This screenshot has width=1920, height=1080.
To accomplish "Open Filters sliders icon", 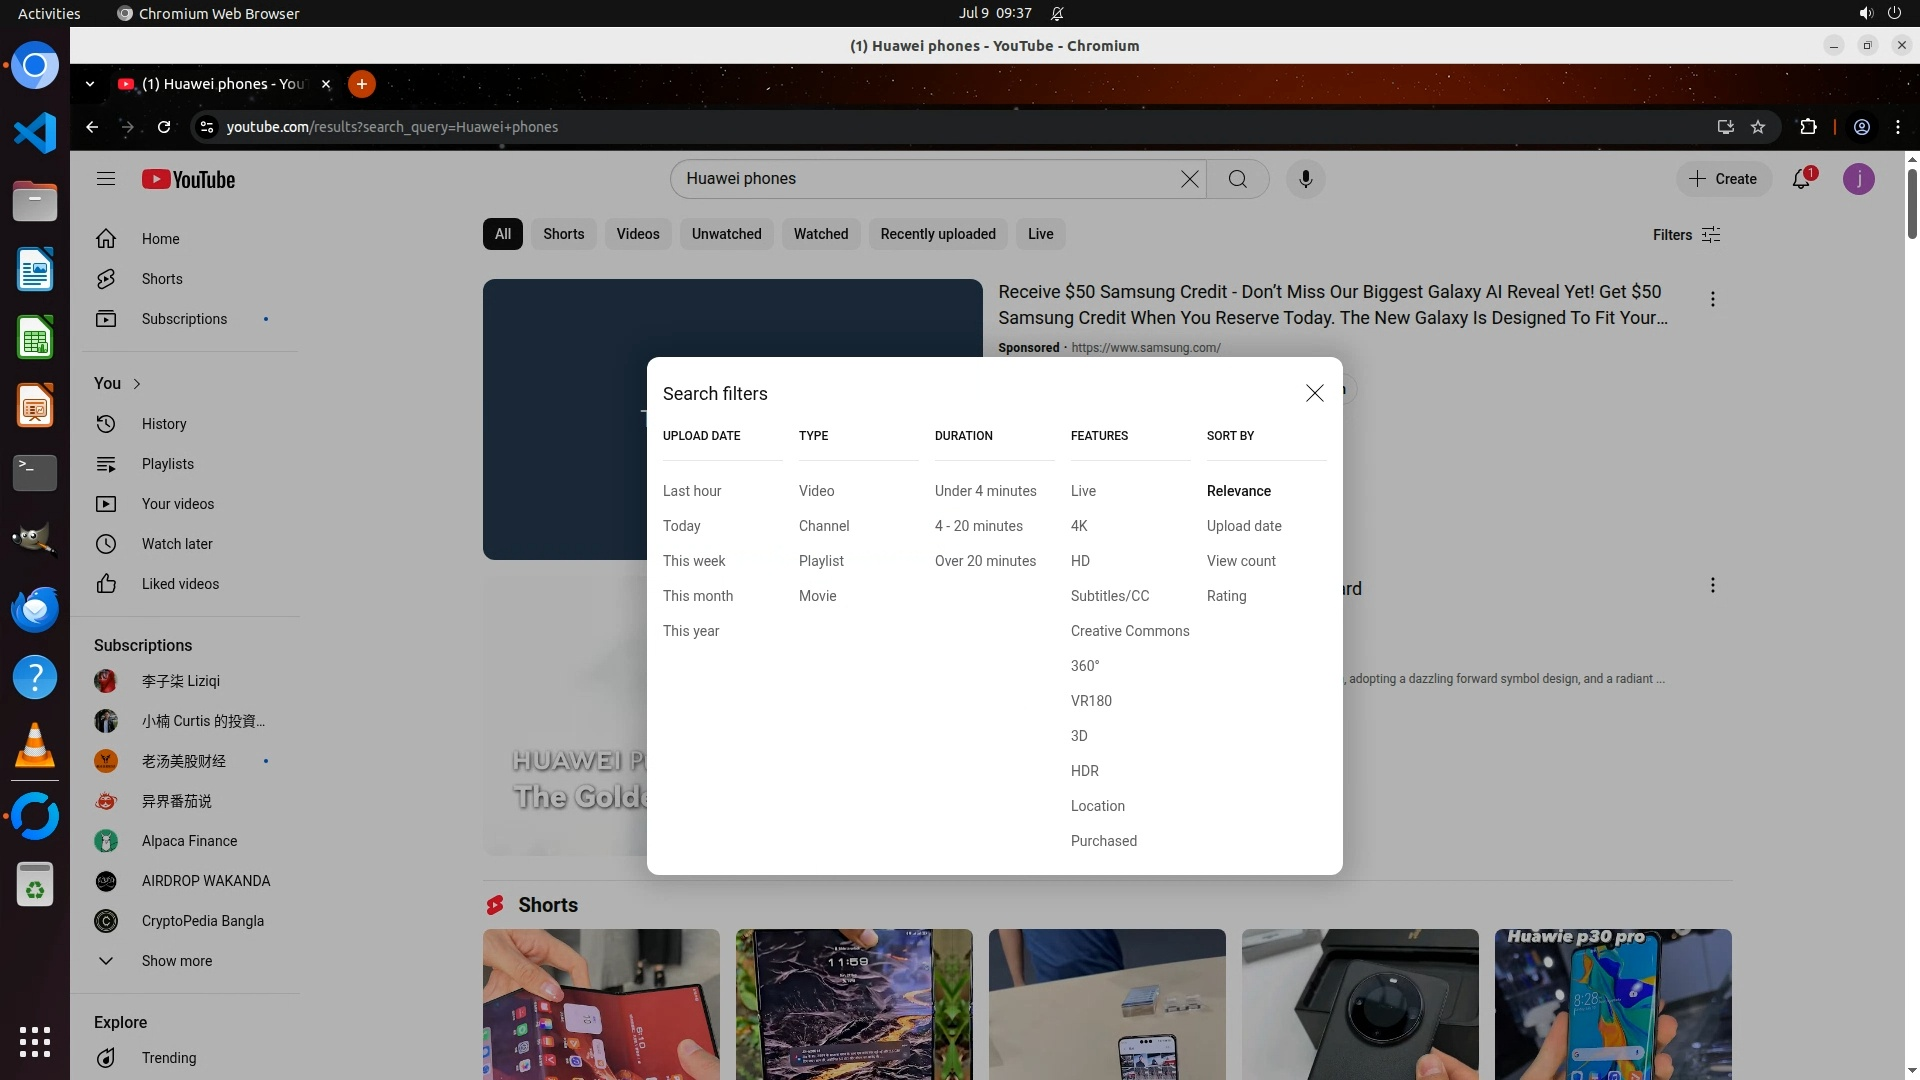I will [x=1711, y=235].
